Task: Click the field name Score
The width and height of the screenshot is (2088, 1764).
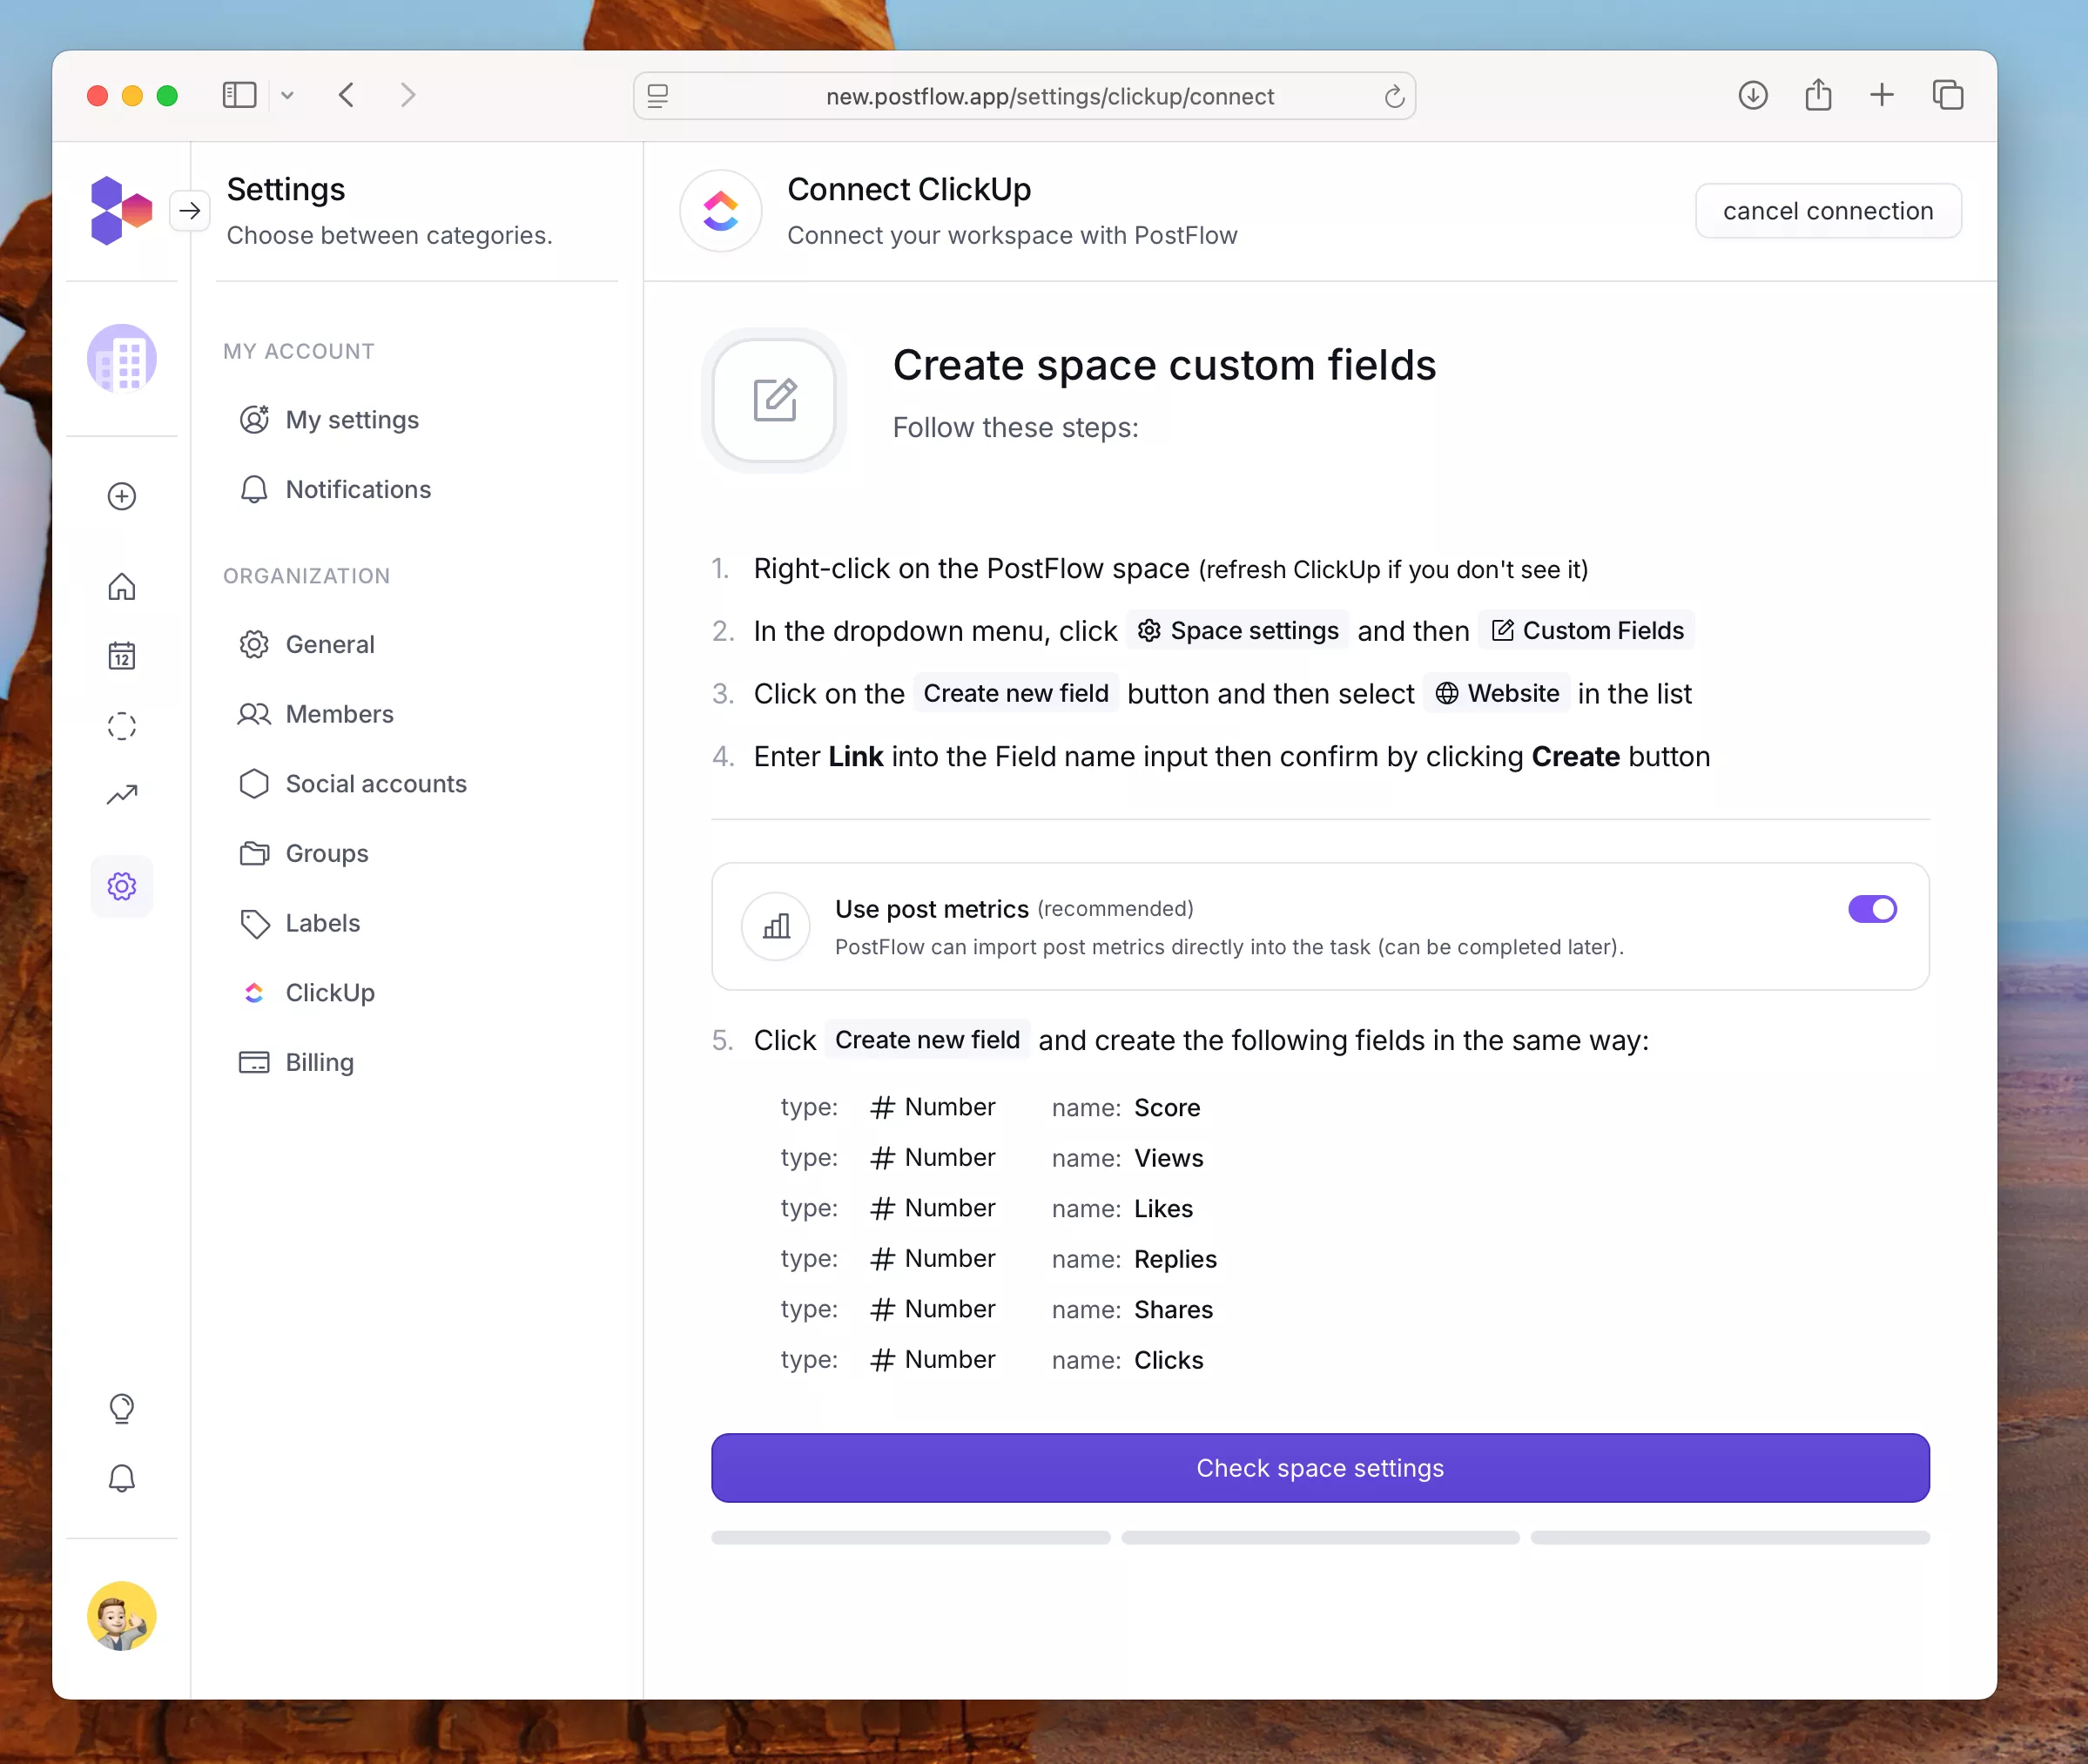Action: [x=1167, y=1107]
